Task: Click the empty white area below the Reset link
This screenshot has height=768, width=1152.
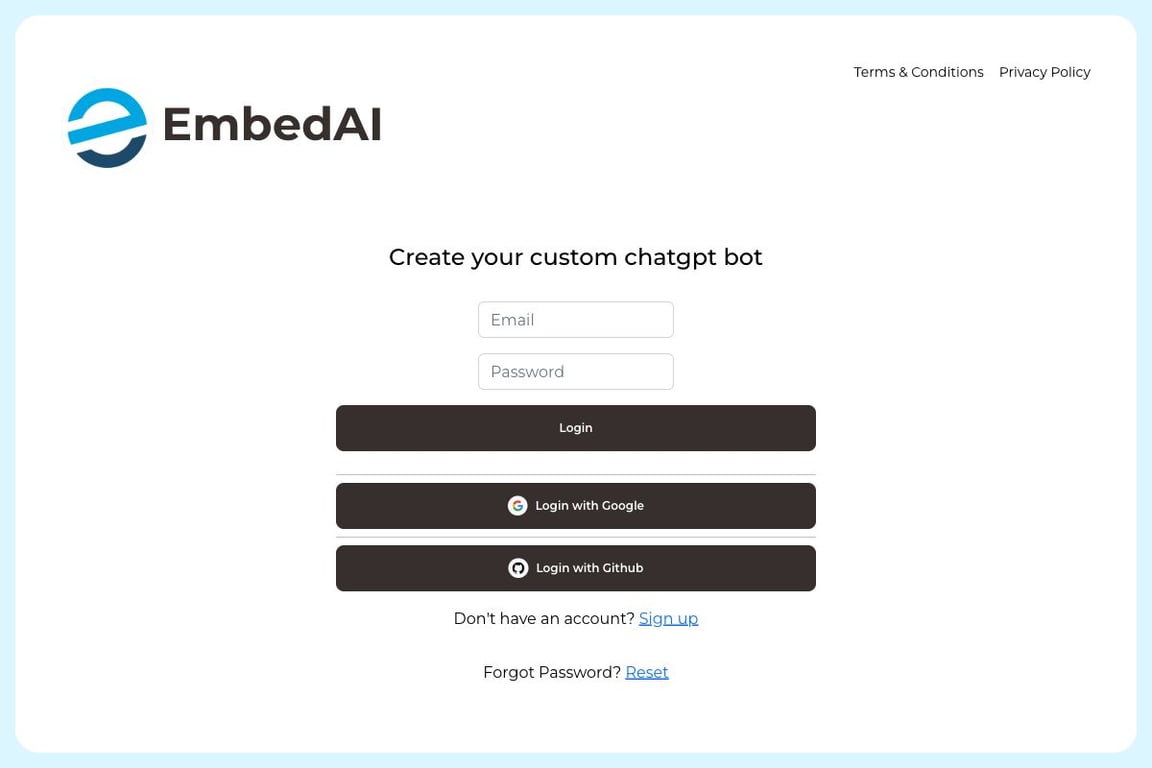Action: (576, 717)
